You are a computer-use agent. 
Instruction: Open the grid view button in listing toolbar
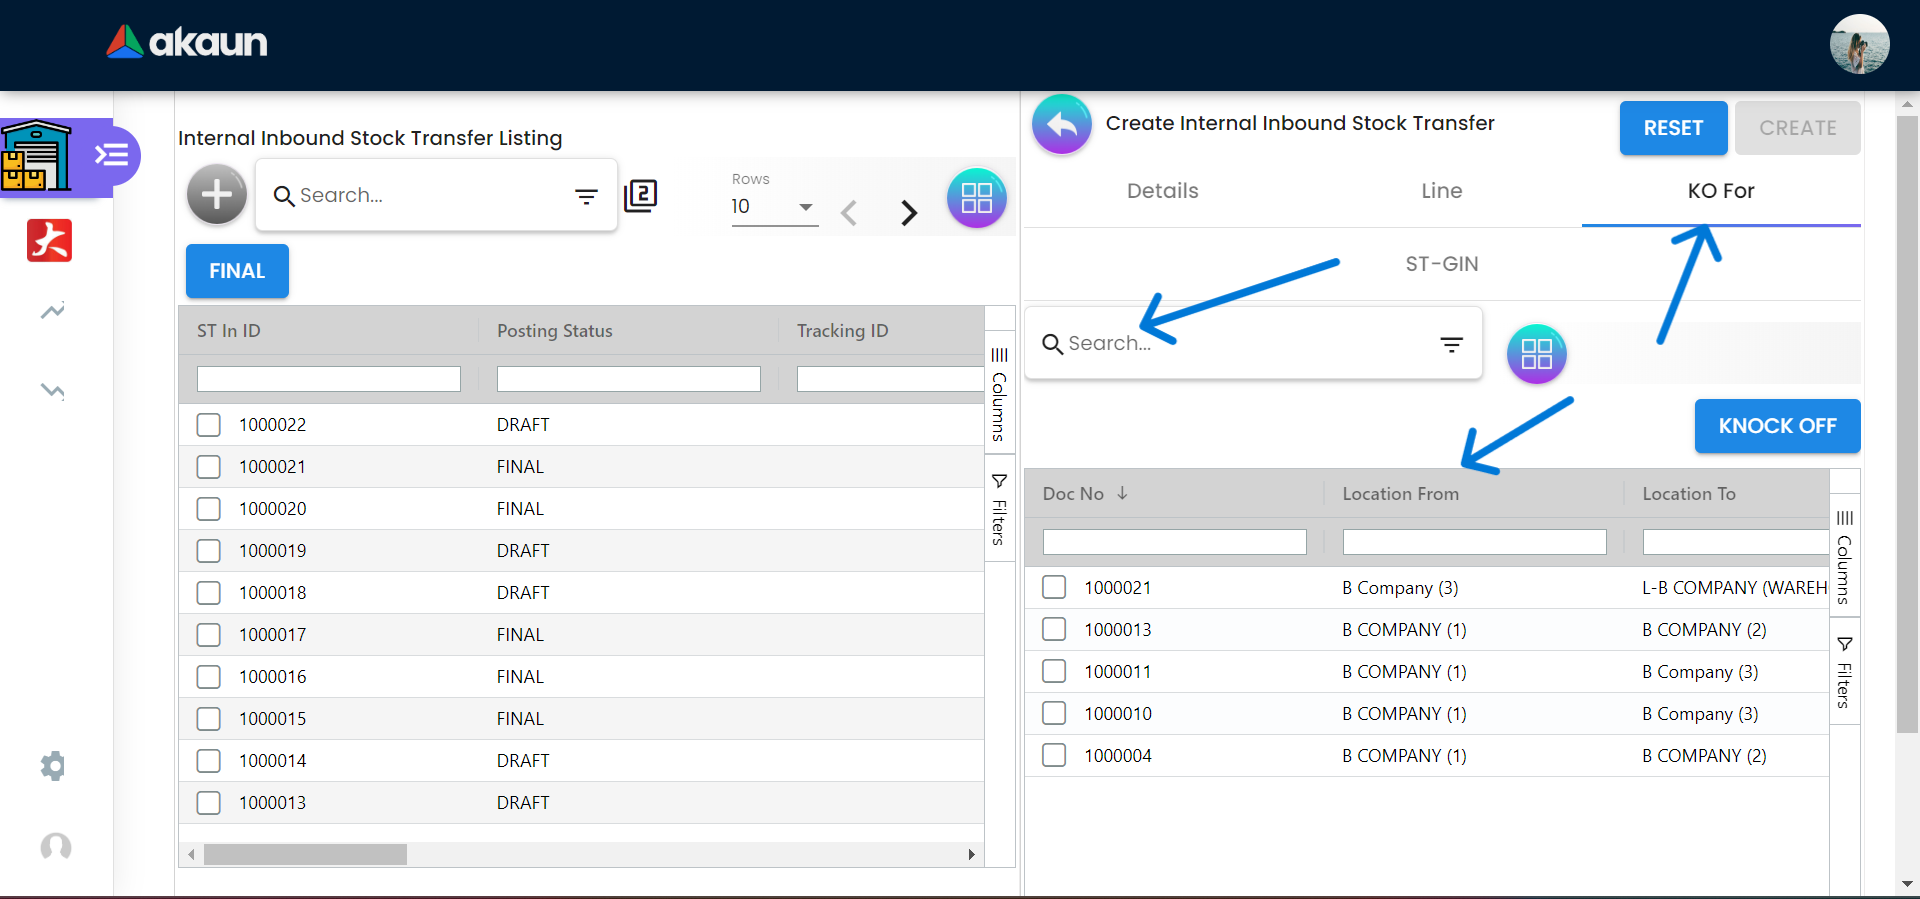click(975, 198)
